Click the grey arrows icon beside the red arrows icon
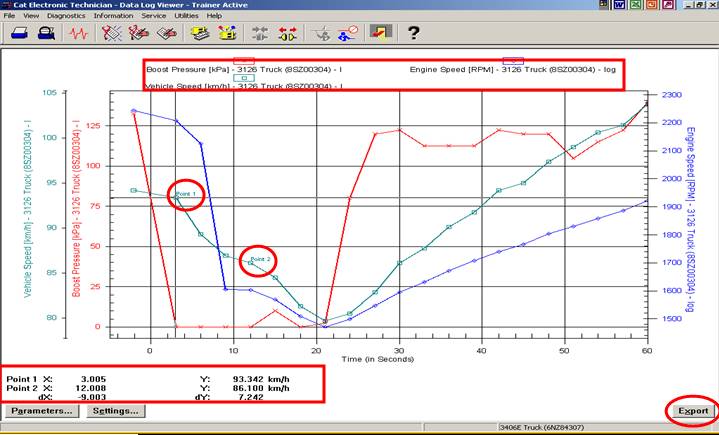Screen dimensions: 719x435 point(260,33)
